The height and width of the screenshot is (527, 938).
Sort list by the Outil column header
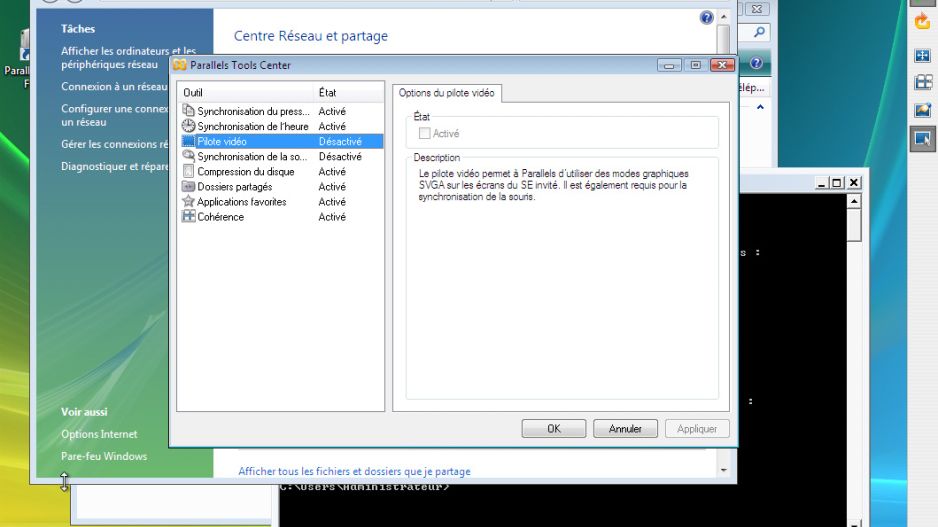(245, 93)
